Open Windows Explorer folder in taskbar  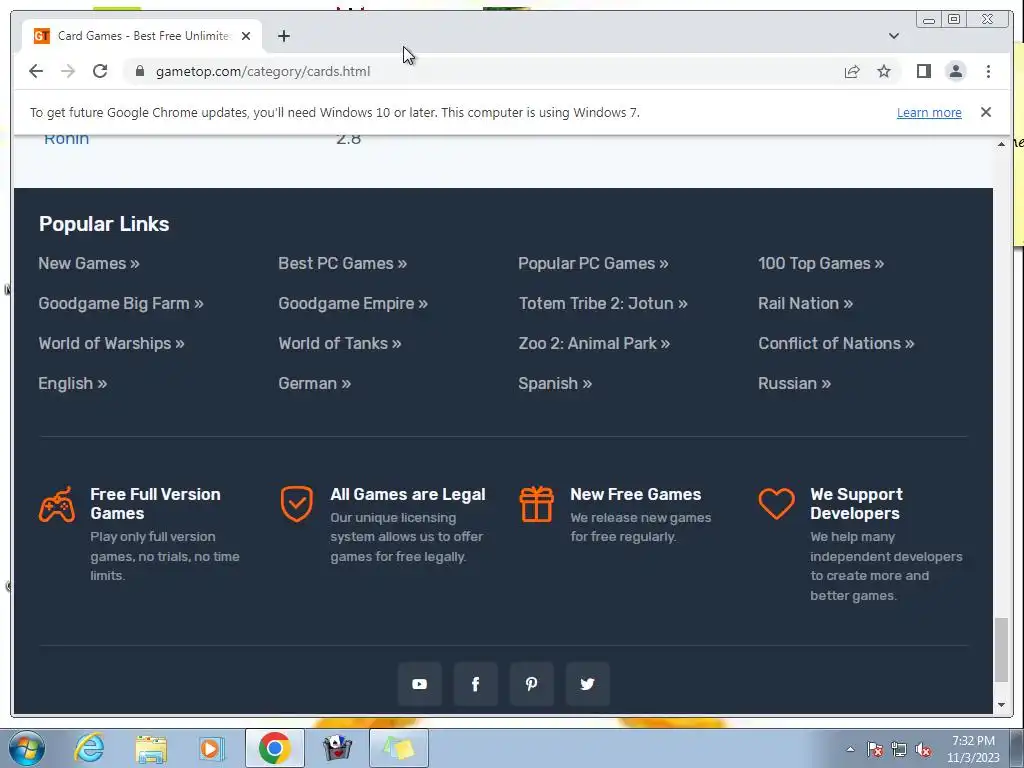(x=151, y=748)
